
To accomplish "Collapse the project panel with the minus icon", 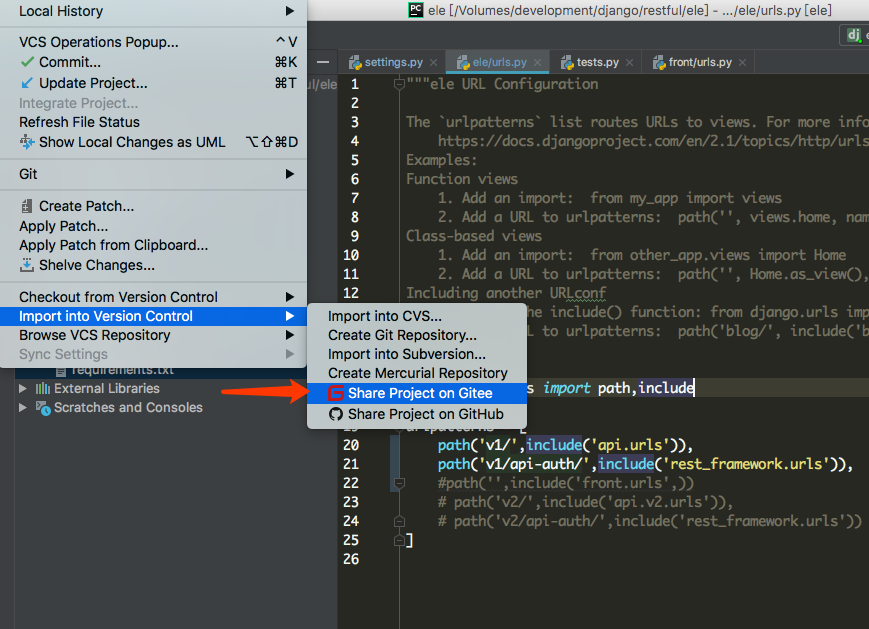I will [x=323, y=62].
